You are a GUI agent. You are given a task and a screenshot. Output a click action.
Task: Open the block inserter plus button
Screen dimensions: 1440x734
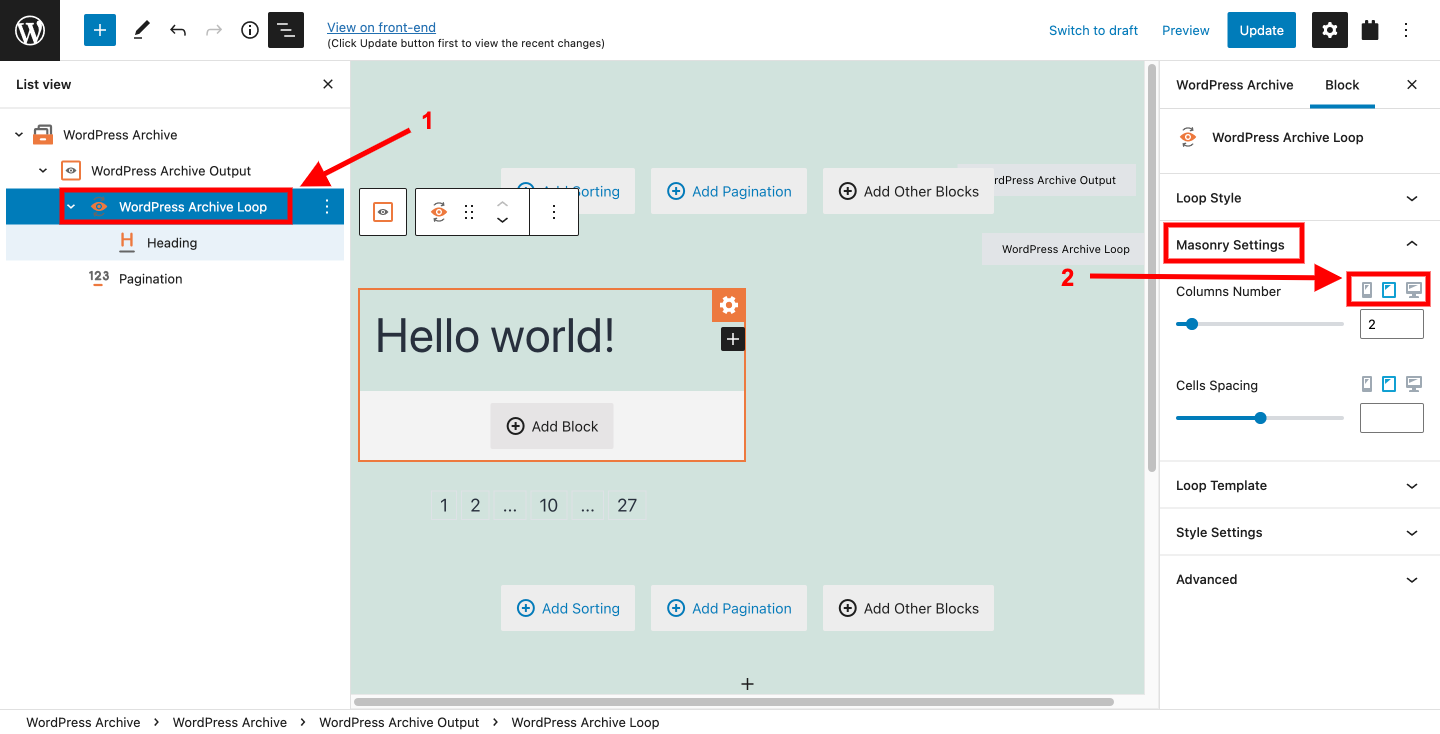click(x=100, y=30)
